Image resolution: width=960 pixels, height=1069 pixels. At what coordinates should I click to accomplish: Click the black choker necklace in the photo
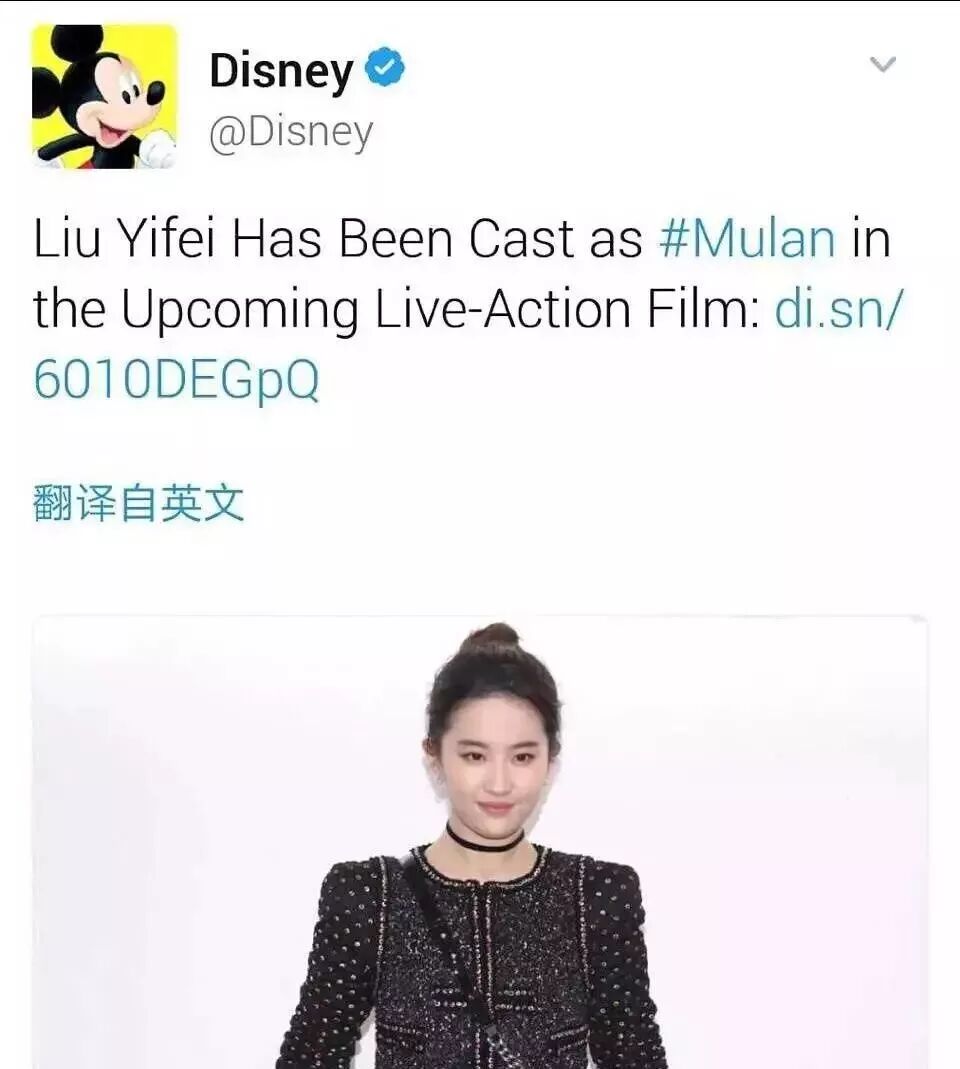click(484, 841)
